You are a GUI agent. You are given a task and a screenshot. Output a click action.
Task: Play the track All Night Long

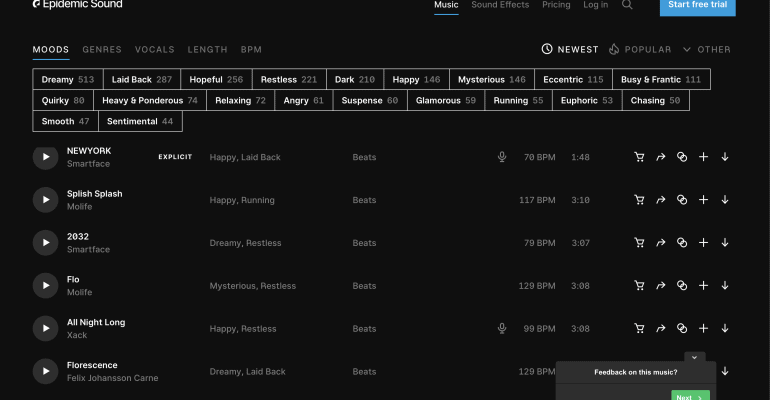pos(46,328)
